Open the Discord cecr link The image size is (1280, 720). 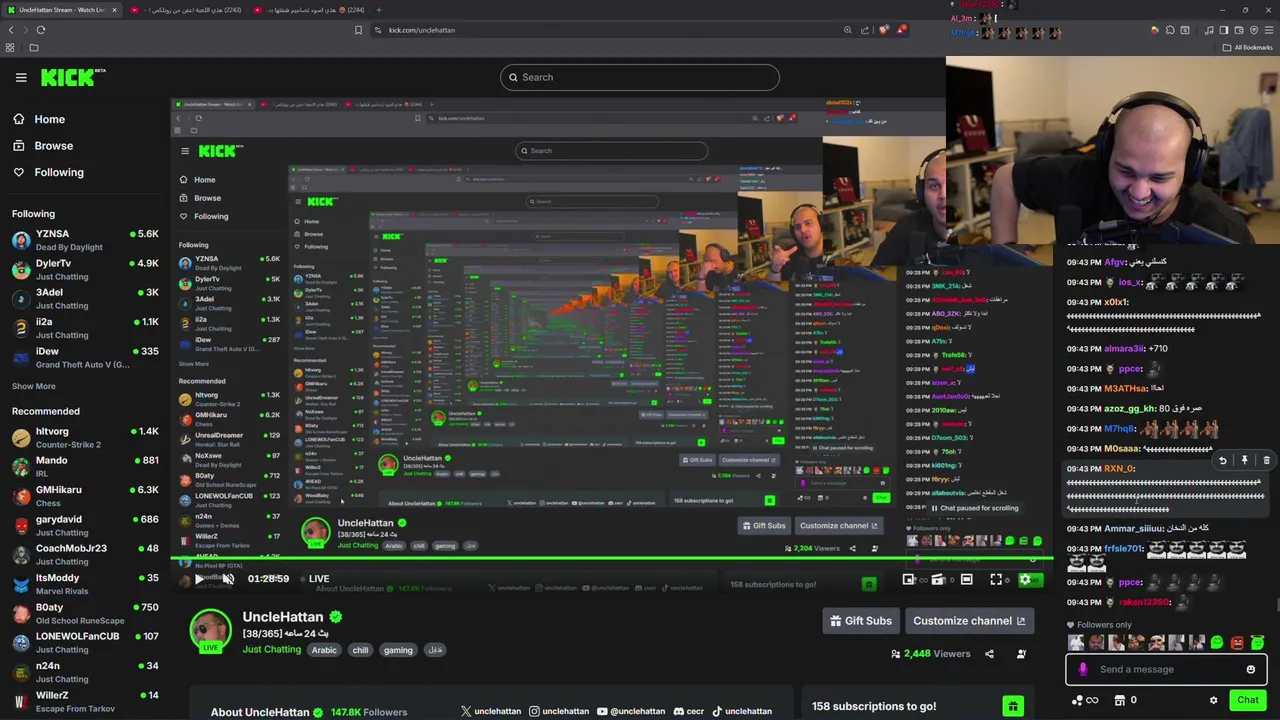coord(689,712)
